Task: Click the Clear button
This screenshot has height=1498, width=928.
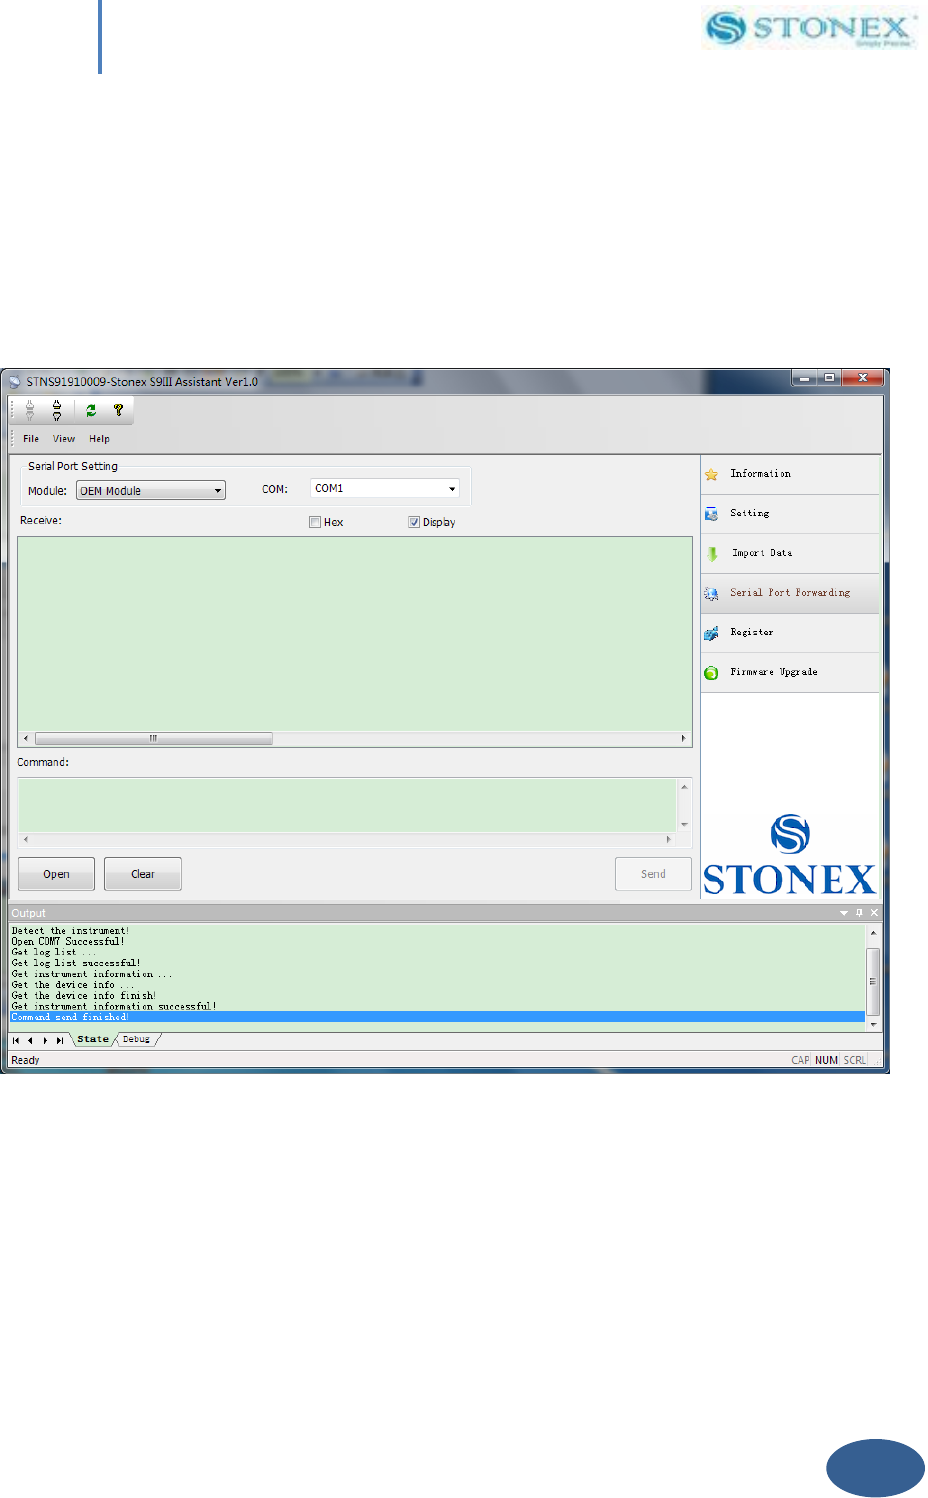Action: tap(143, 874)
